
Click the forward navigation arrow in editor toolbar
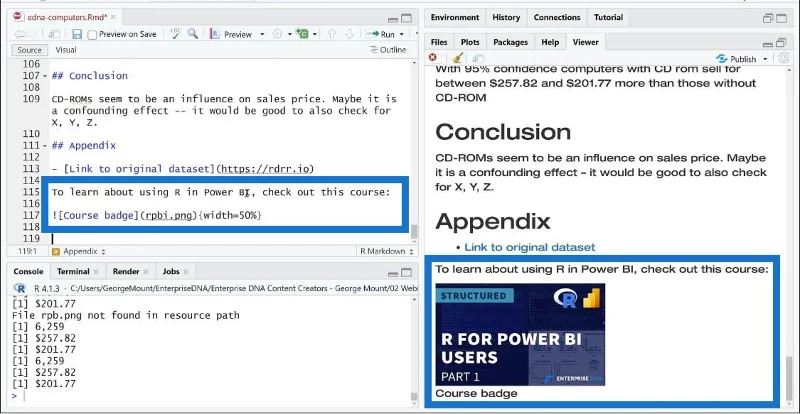(31, 34)
